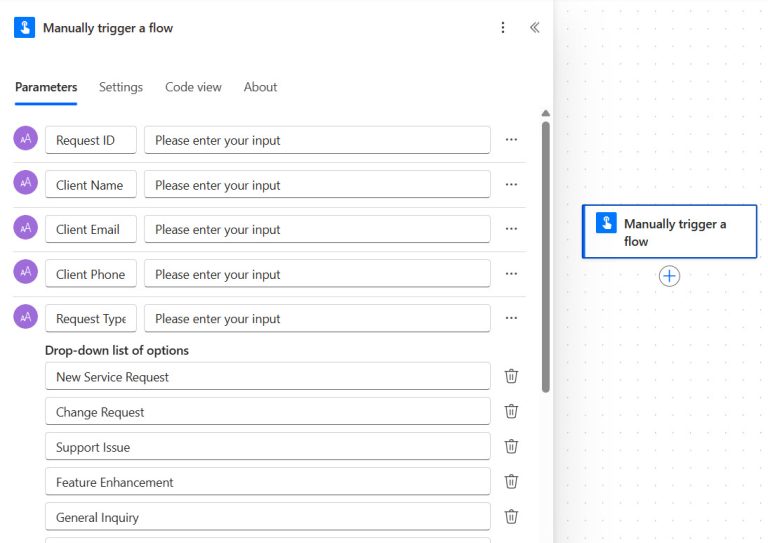Open the ellipsis menu for the Client Name row
The image size is (768, 543).
coord(511,185)
